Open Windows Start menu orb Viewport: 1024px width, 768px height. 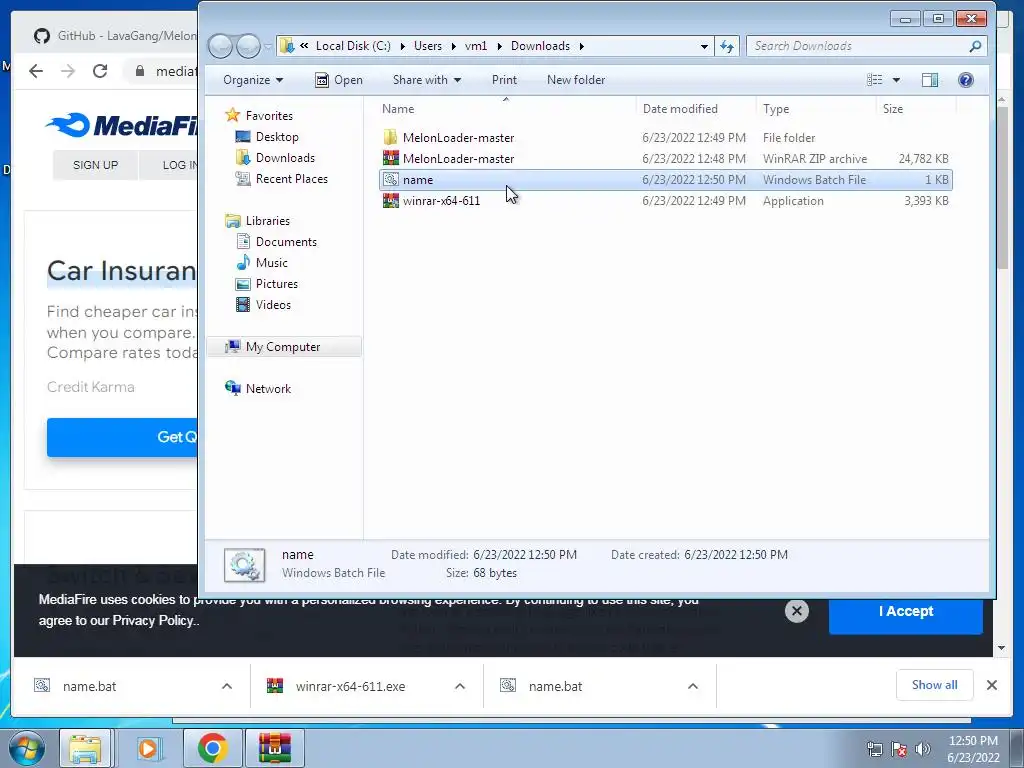(27, 748)
